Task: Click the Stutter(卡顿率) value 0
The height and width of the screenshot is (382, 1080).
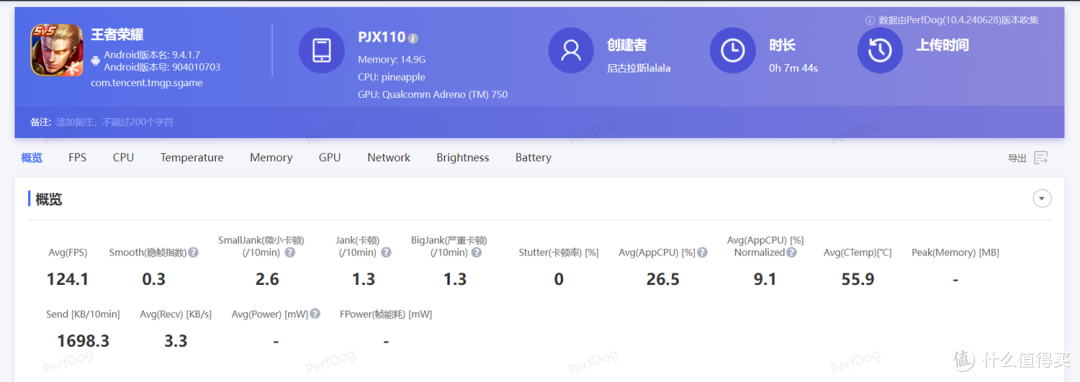Action: (x=559, y=279)
